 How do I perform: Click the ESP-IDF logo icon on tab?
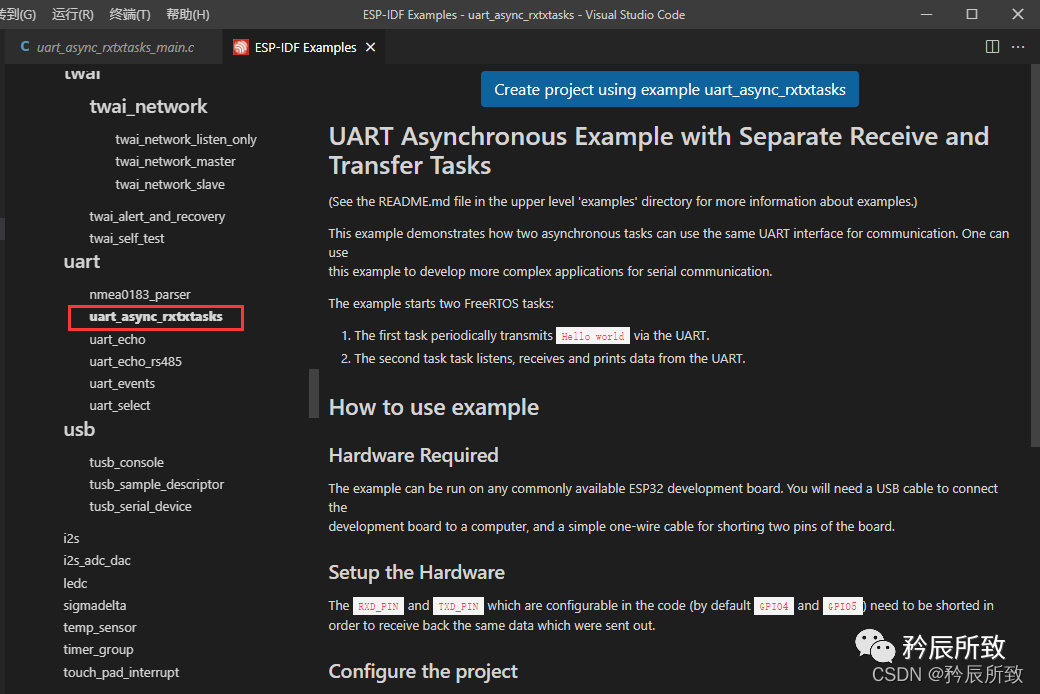pyautogui.click(x=241, y=48)
